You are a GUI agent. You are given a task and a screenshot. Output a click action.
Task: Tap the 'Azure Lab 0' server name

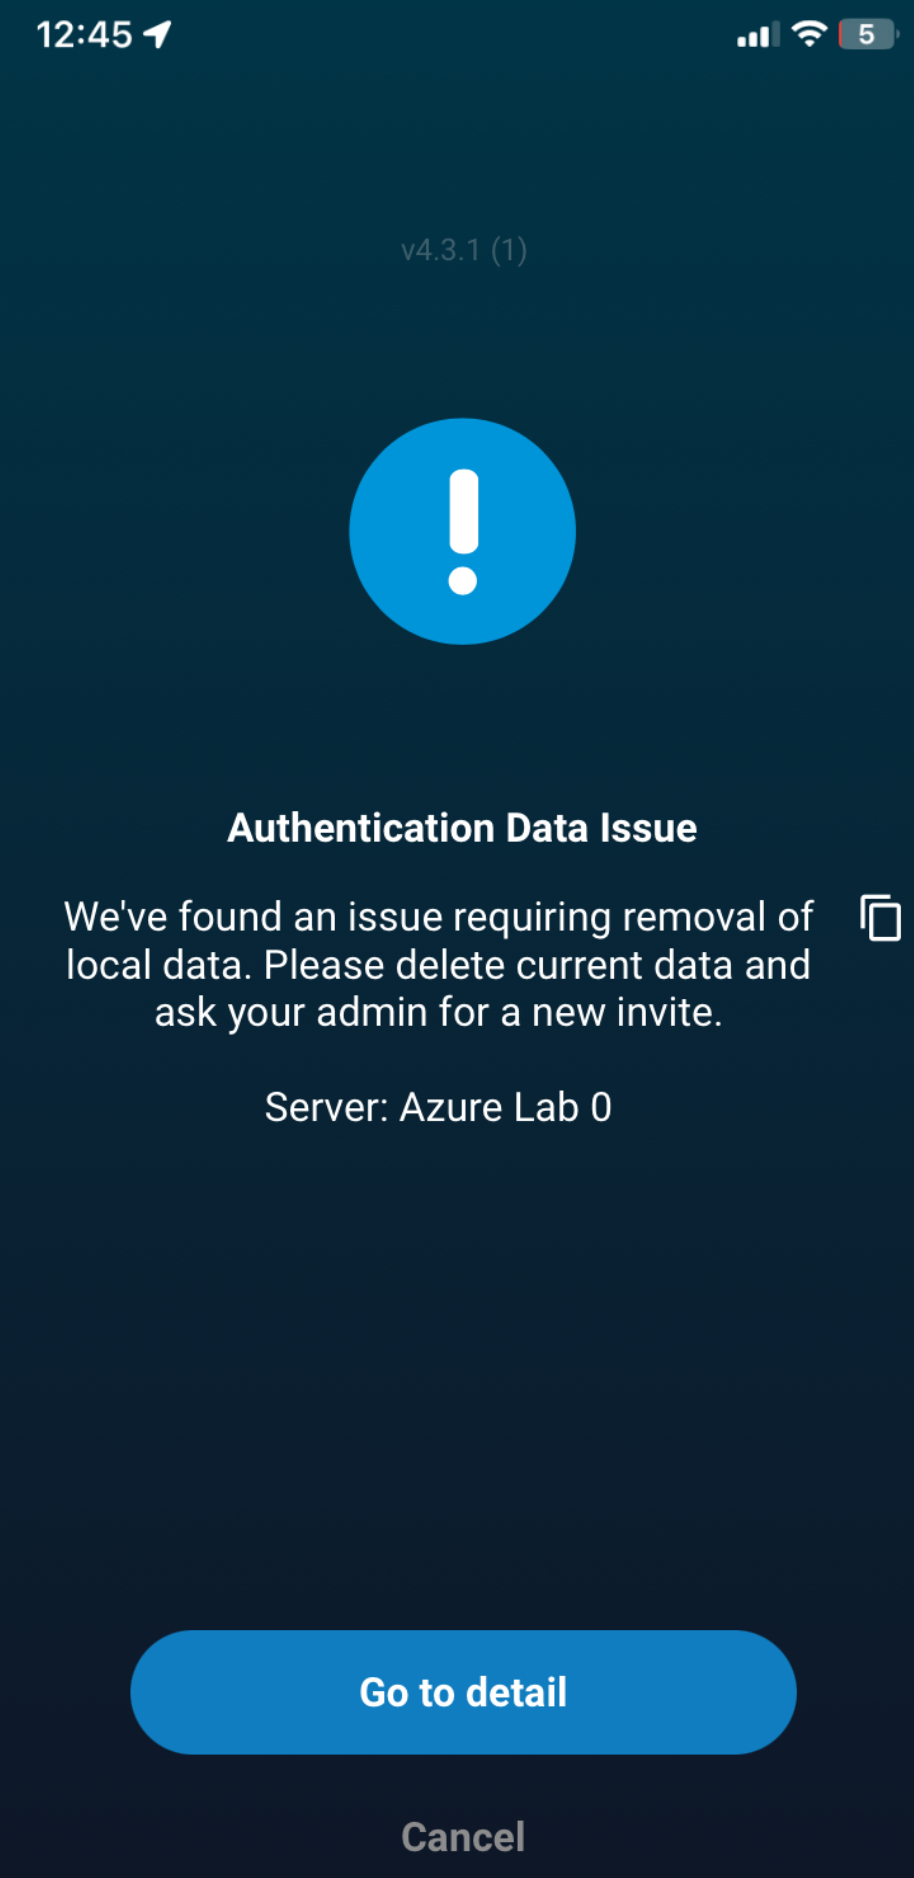506,1107
